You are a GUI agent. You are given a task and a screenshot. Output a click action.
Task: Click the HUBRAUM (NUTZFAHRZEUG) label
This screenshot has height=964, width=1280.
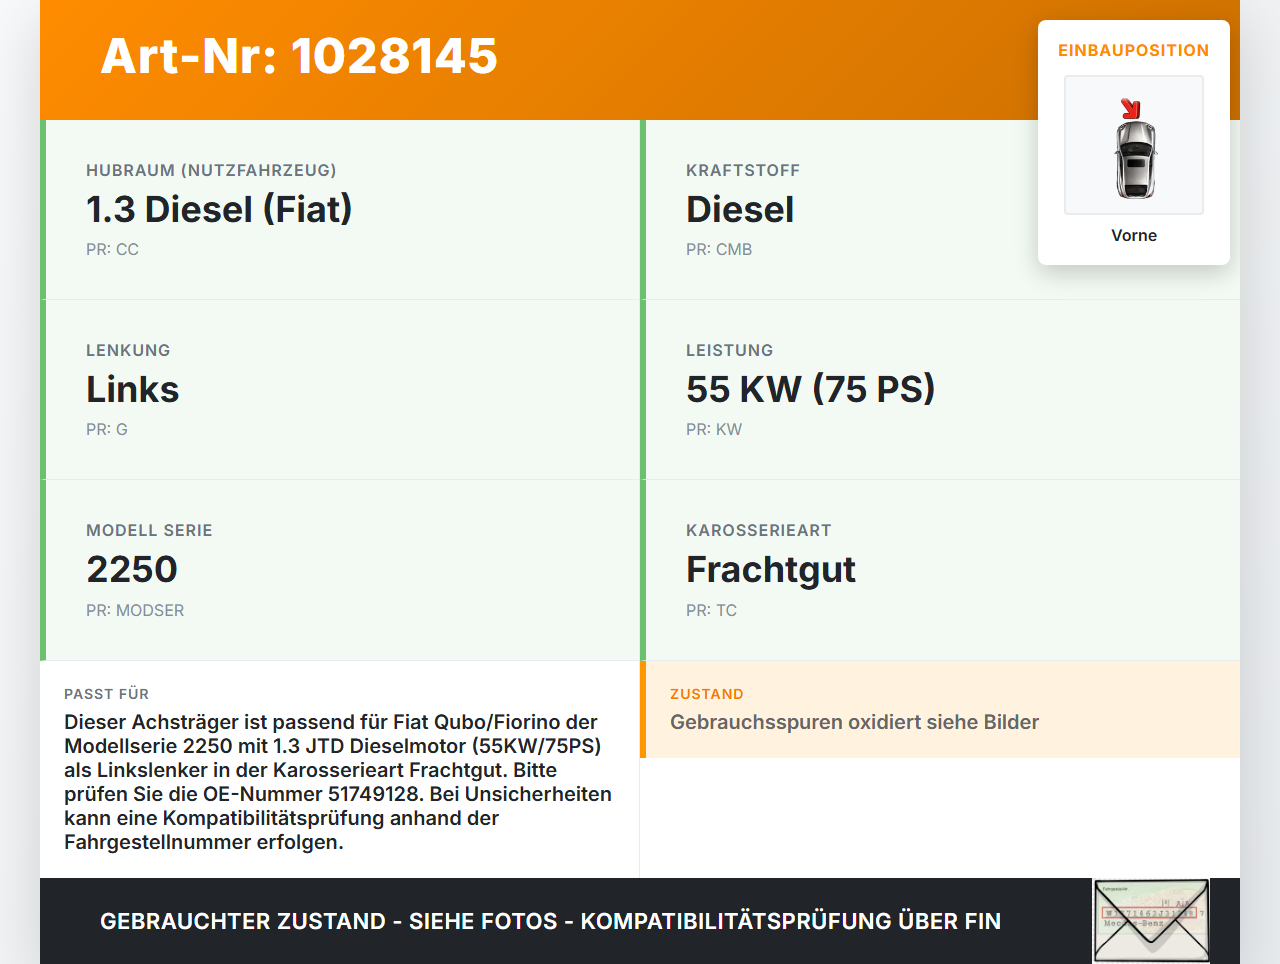pyautogui.click(x=211, y=170)
